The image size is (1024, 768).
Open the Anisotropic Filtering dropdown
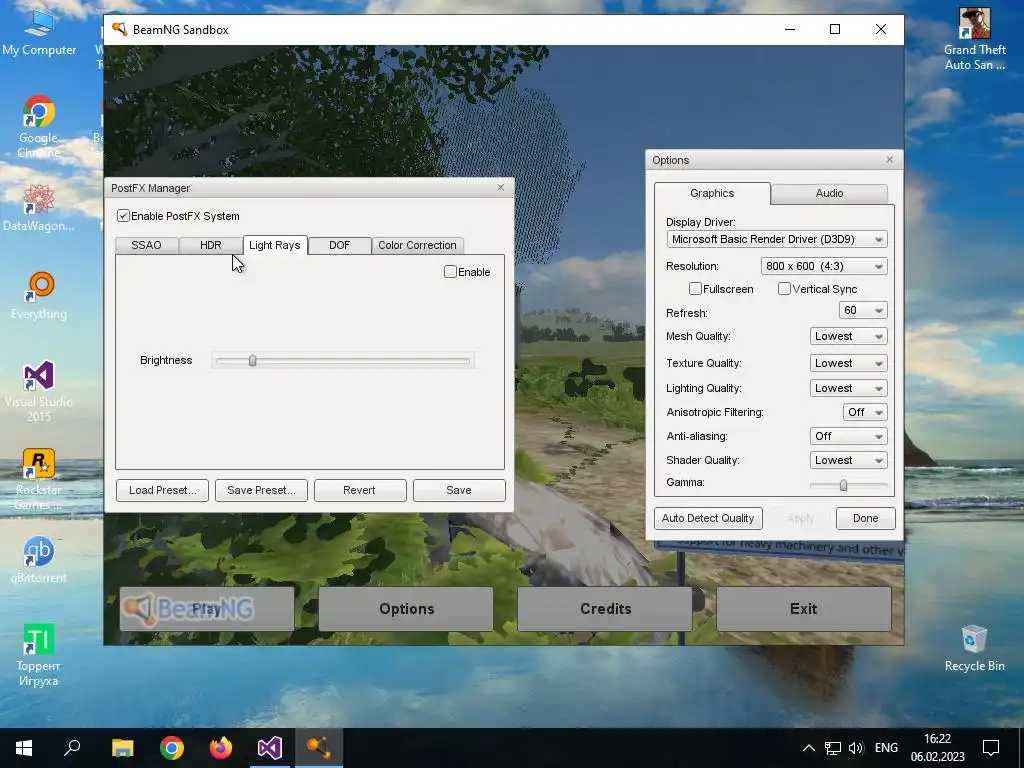[865, 412]
